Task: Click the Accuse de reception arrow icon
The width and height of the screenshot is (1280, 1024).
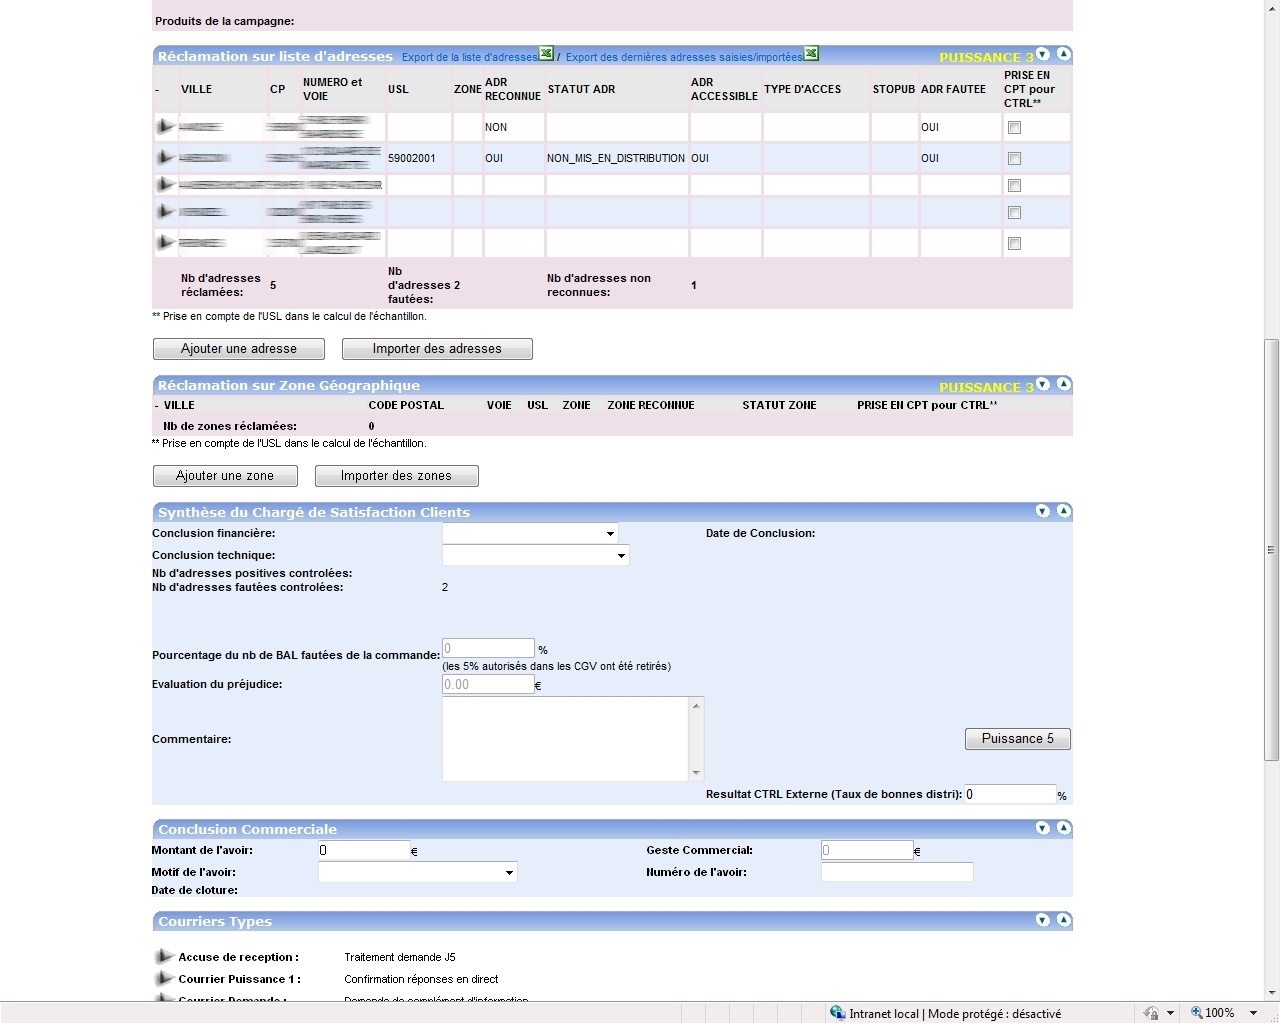Action: (164, 957)
